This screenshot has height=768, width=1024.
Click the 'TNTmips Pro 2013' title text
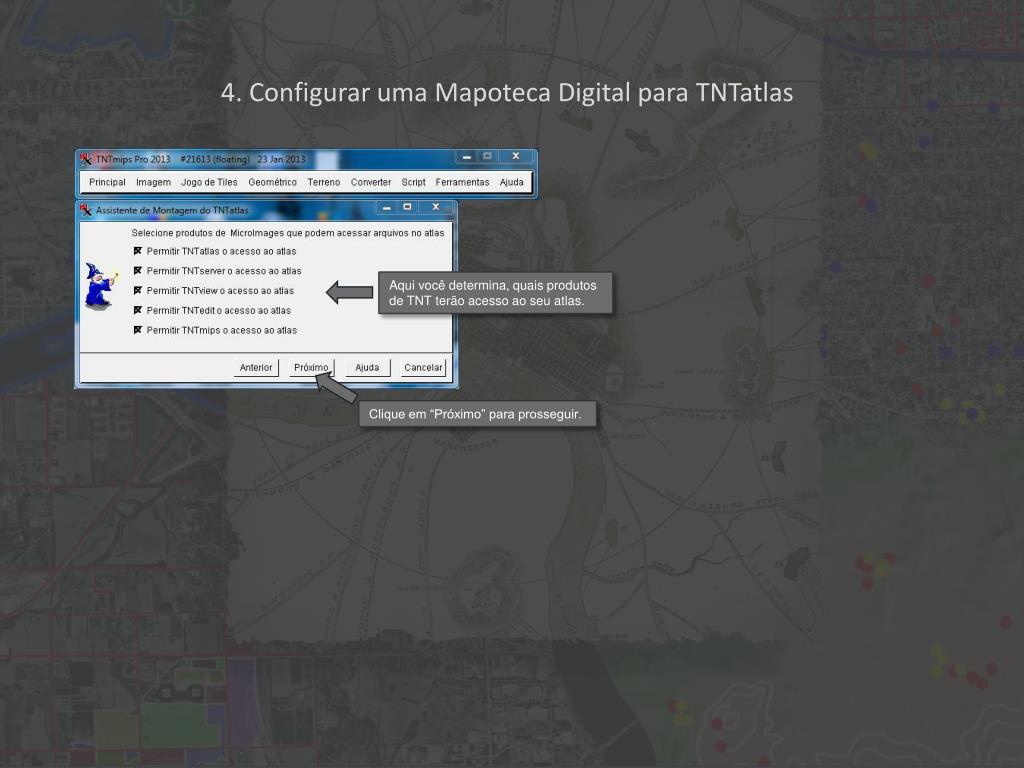click(133, 159)
